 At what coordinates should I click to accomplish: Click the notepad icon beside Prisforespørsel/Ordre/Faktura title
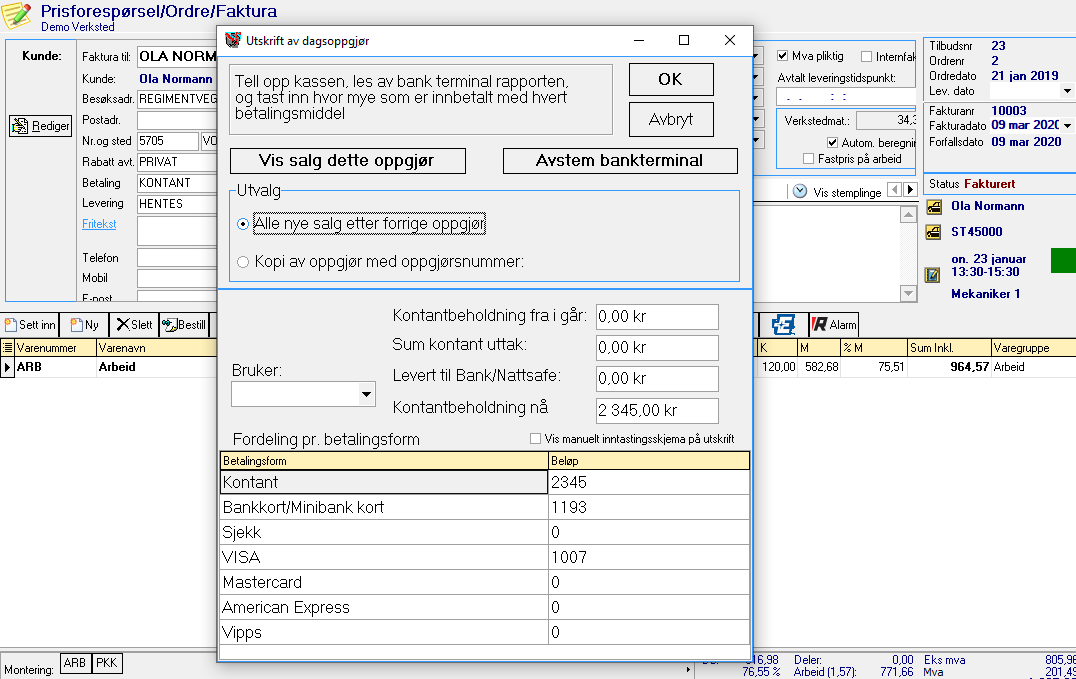(x=16, y=15)
